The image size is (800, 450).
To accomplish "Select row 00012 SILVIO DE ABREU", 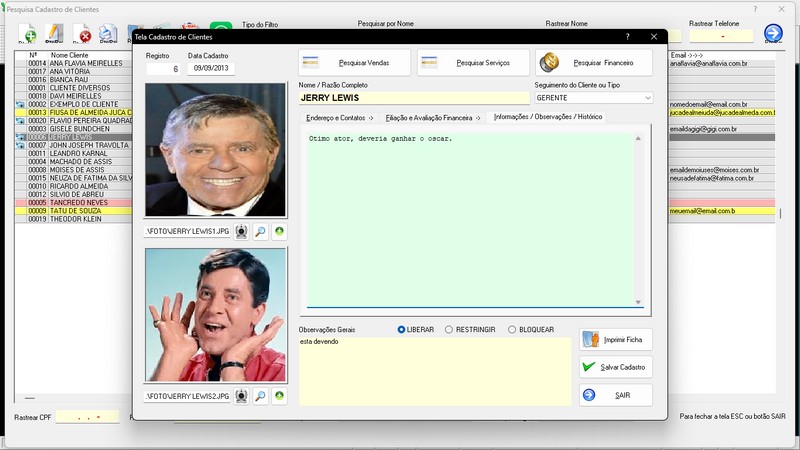I will tap(73, 194).
